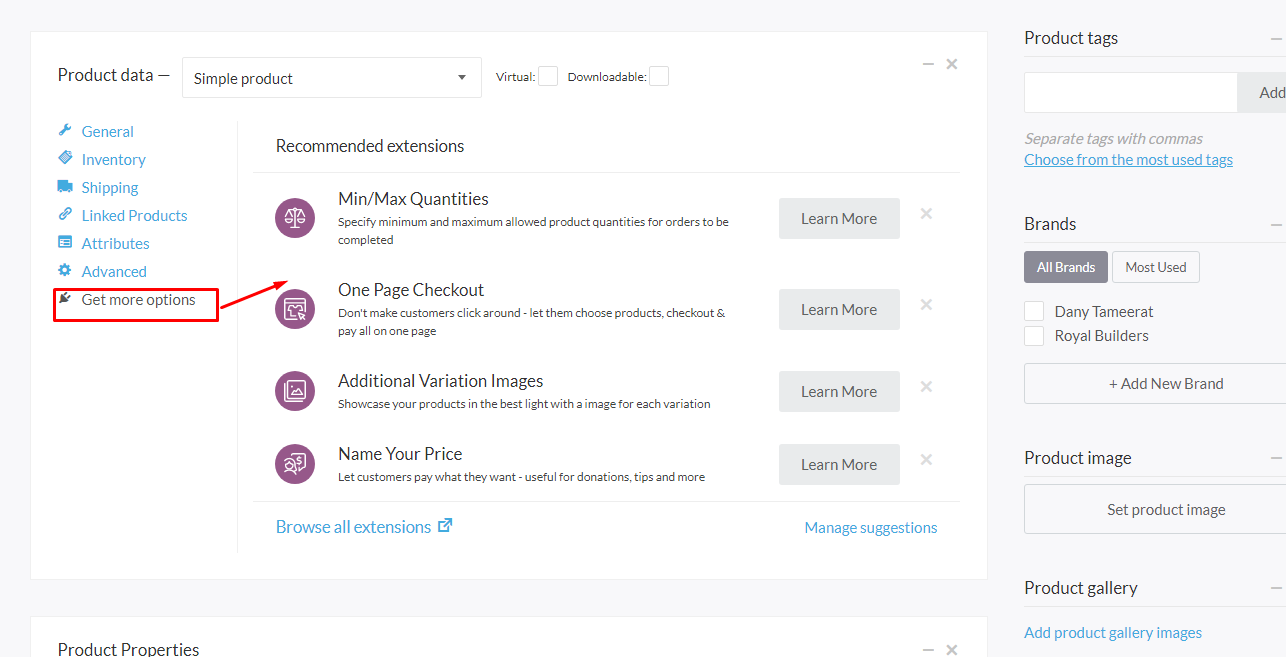The width and height of the screenshot is (1286, 657).
Task: Click the Get more options plug icon
Action: pyautogui.click(x=65, y=298)
